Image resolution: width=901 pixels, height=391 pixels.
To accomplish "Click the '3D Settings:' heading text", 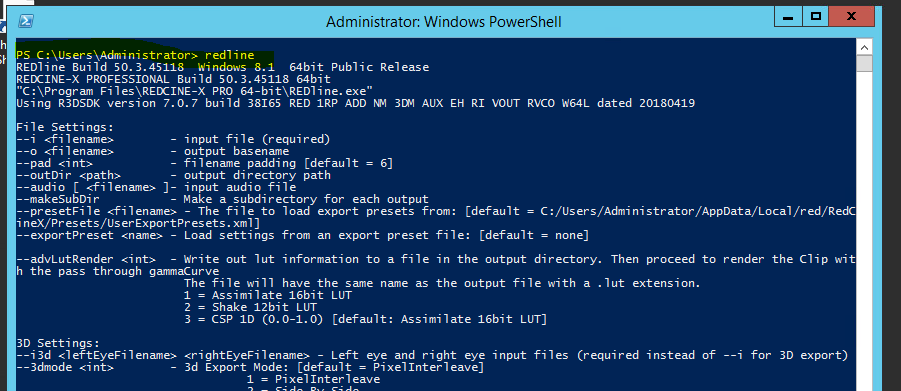I will 57,343.
